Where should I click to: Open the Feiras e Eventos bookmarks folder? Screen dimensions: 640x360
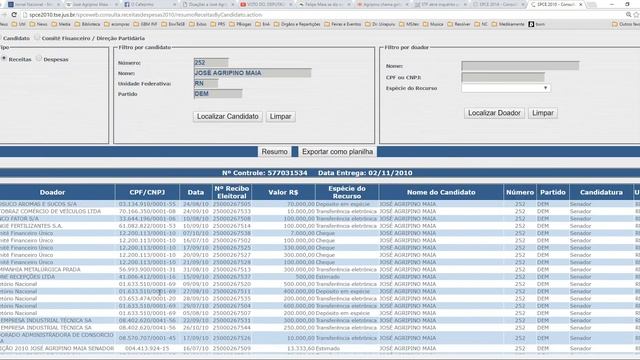click(x=343, y=24)
